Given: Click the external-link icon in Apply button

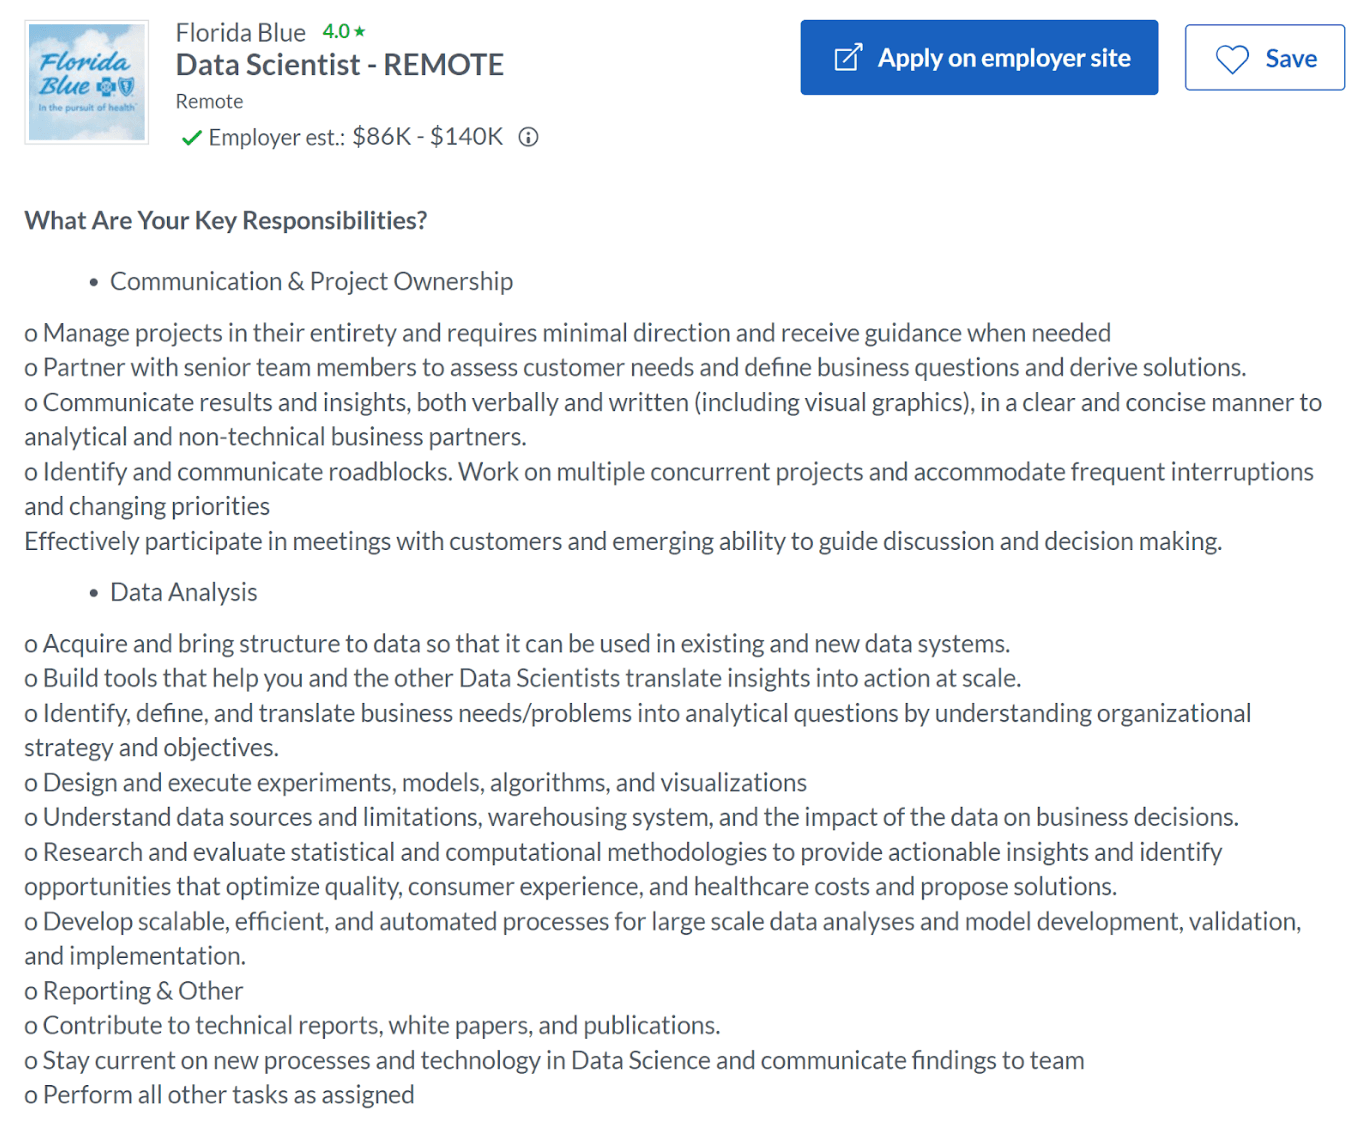Looking at the screenshot, I should point(846,57).
